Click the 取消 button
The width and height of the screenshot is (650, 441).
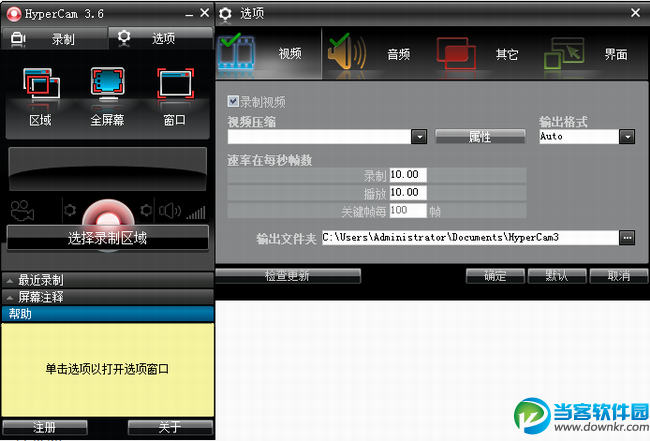coord(619,276)
